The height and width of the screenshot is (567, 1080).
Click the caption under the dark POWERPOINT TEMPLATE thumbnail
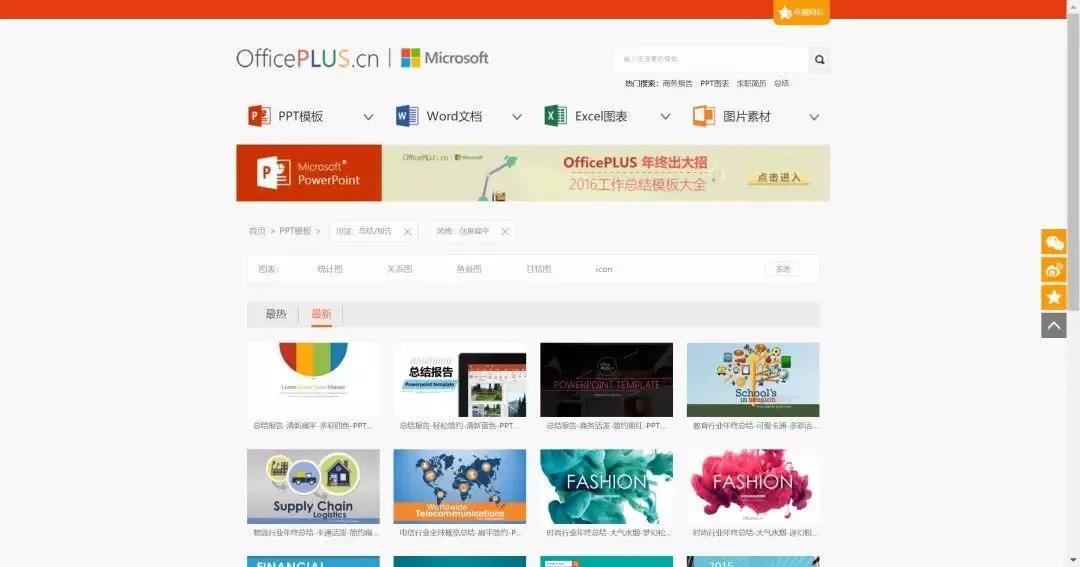[x=606, y=426]
